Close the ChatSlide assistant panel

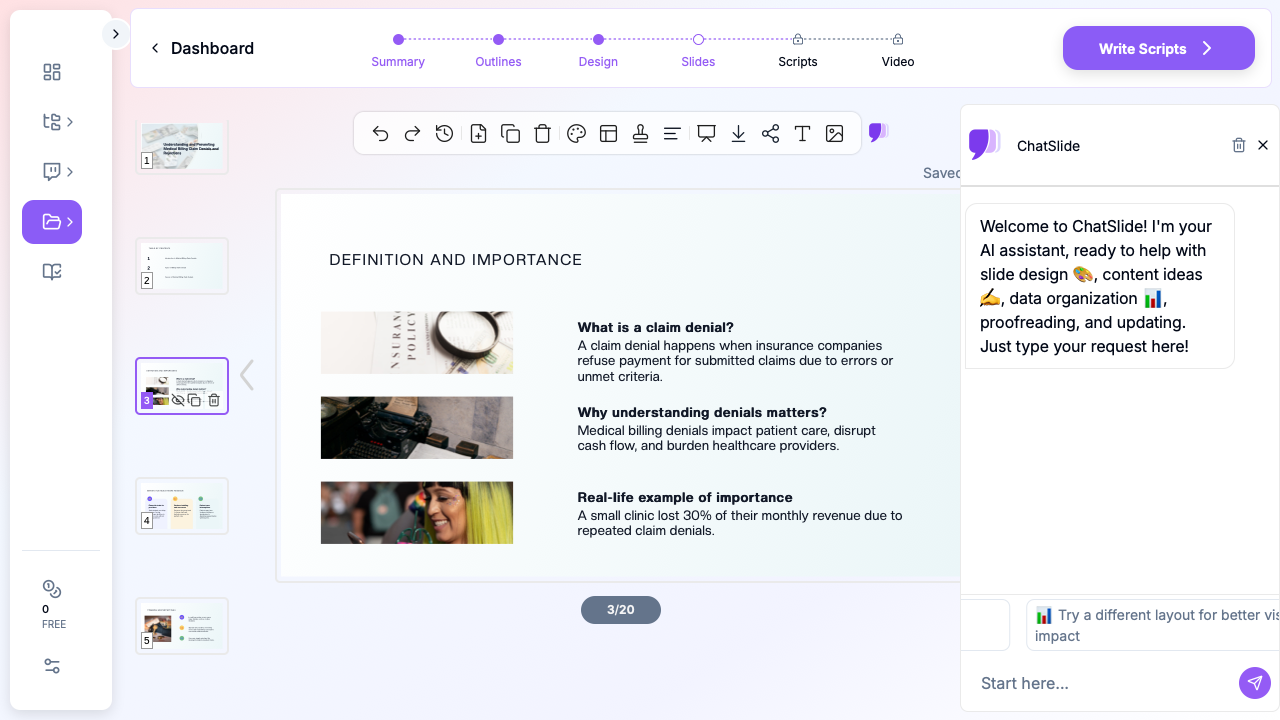click(x=1263, y=145)
